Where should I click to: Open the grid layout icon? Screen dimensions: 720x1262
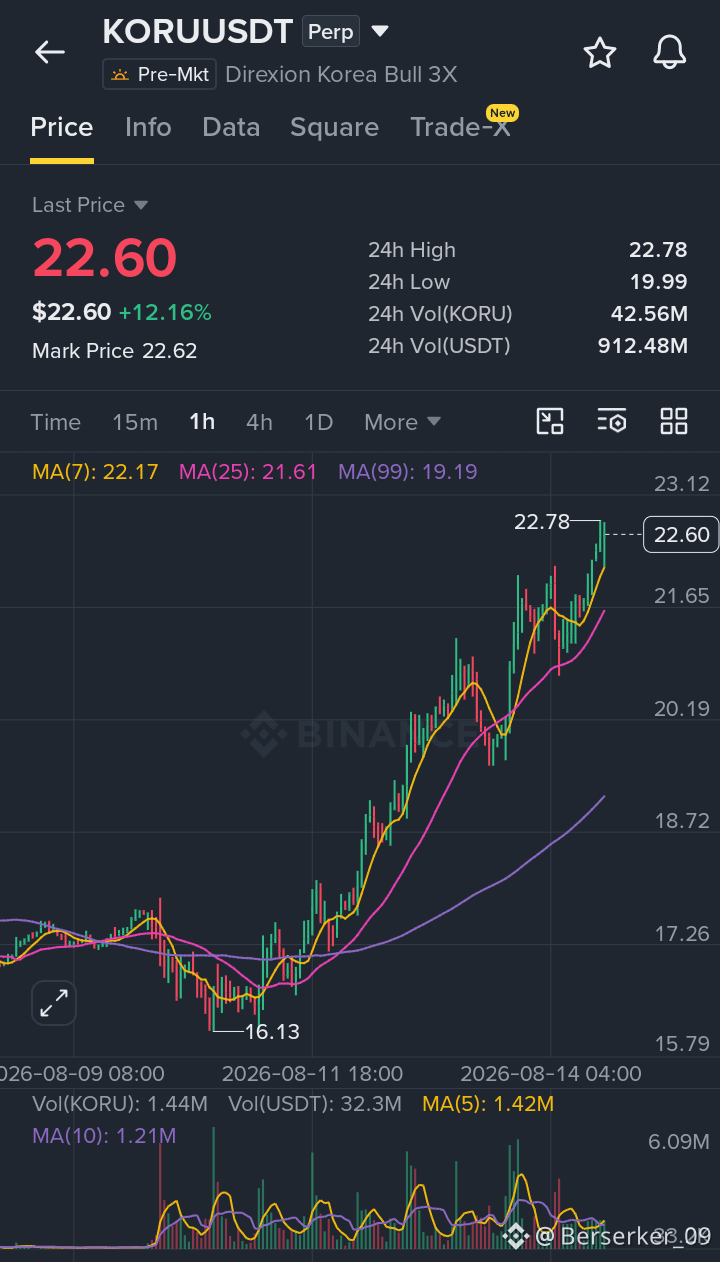pyautogui.click(x=674, y=421)
